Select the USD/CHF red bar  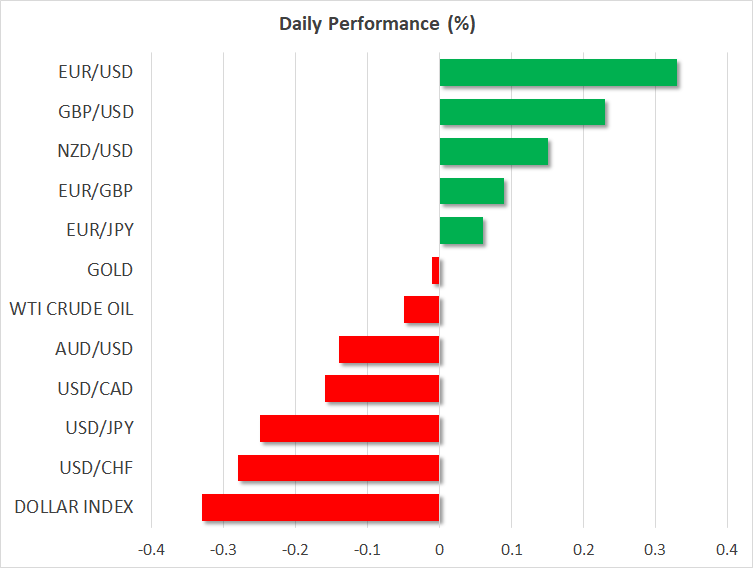[x=339, y=467]
